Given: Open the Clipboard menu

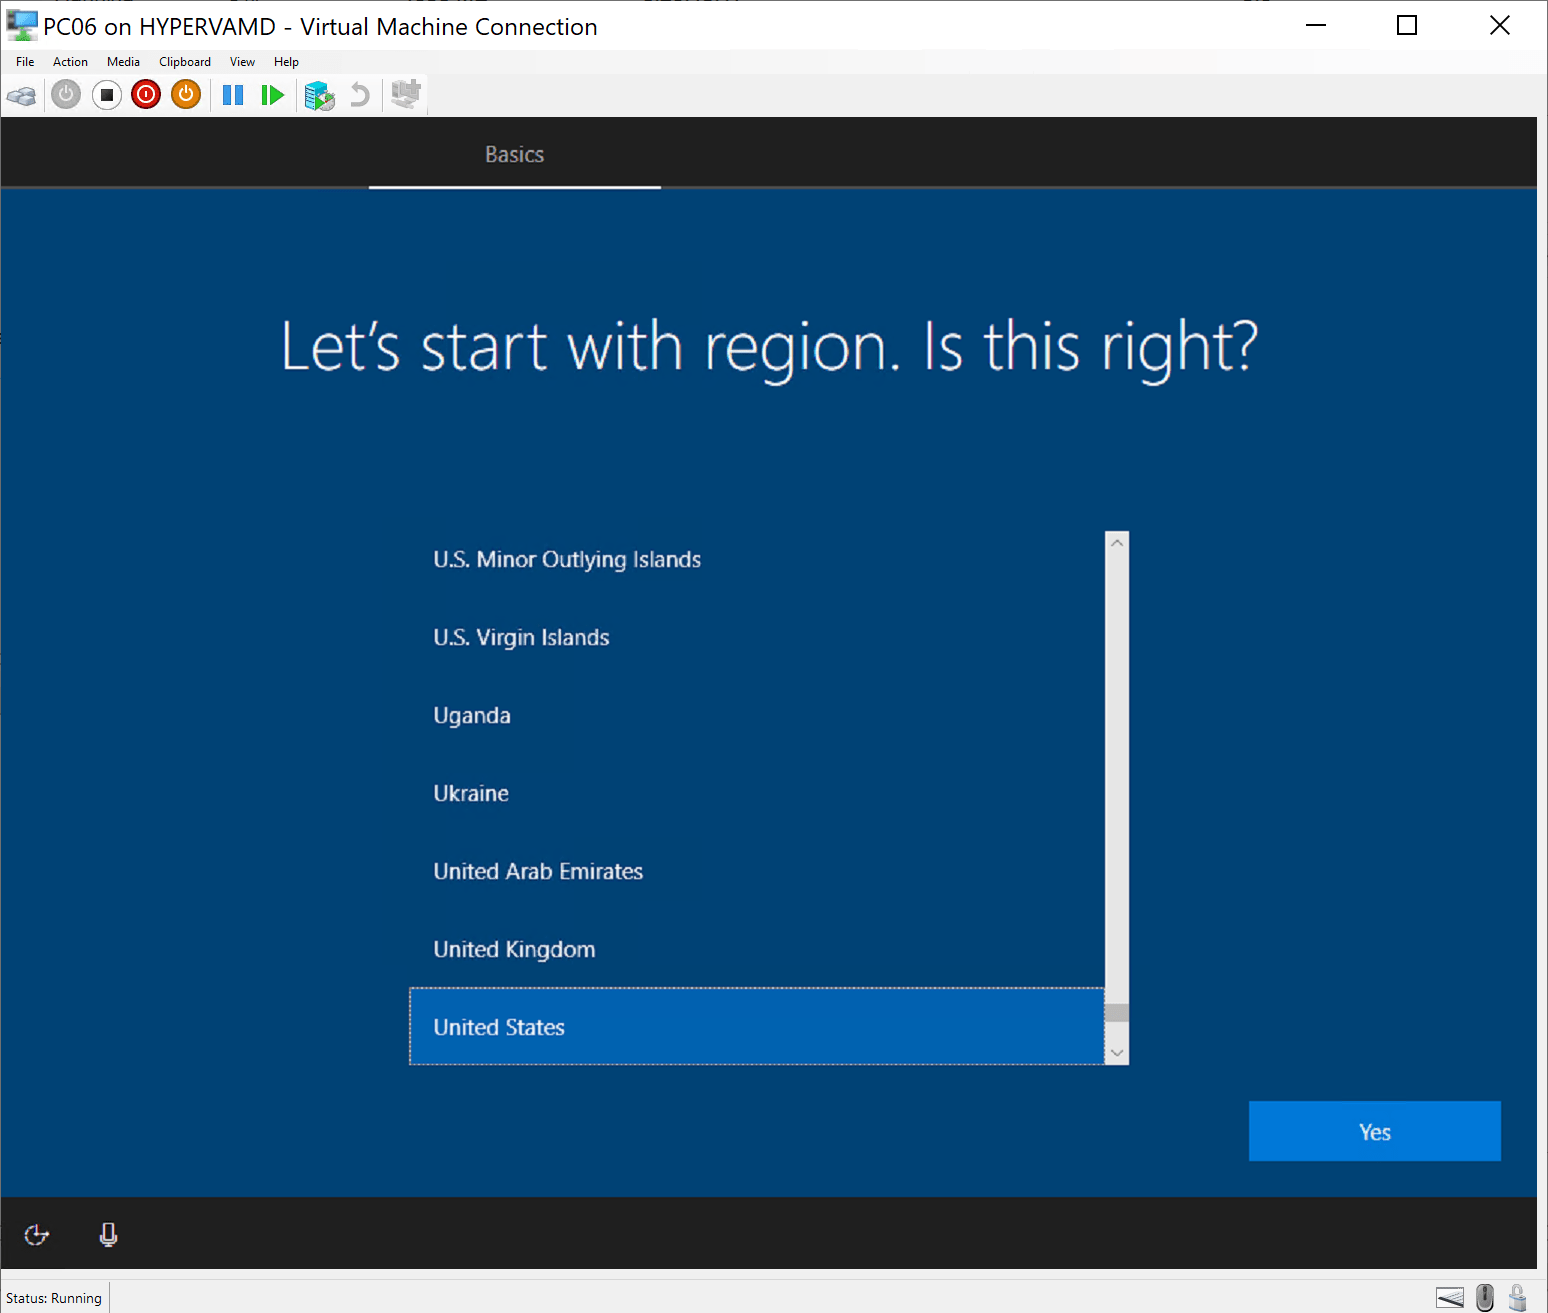Looking at the screenshot, I should [x=185, y=62].
